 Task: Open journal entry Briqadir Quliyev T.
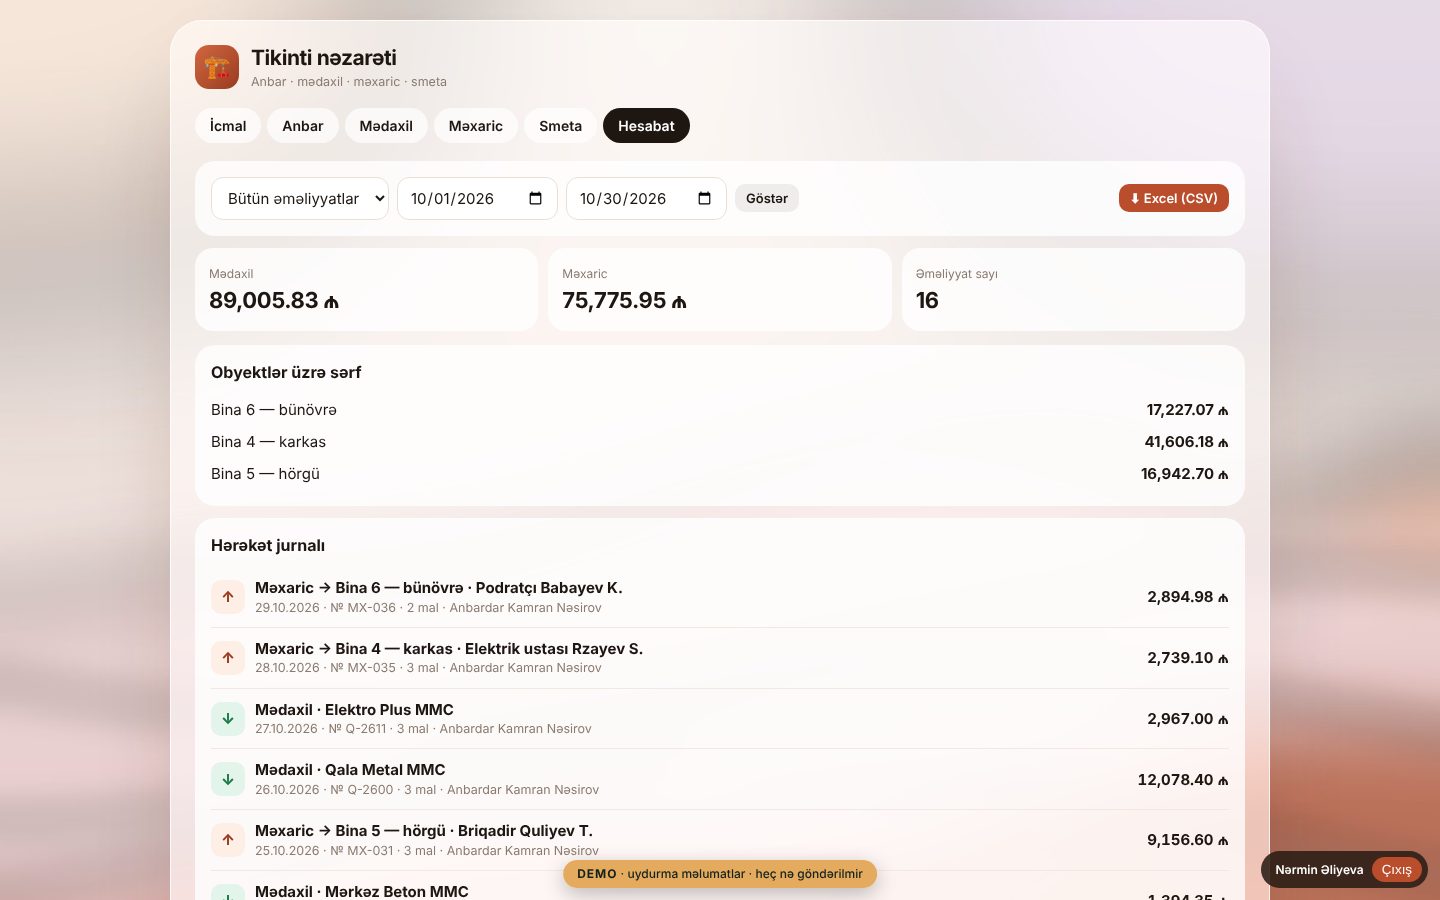[720, 840]
